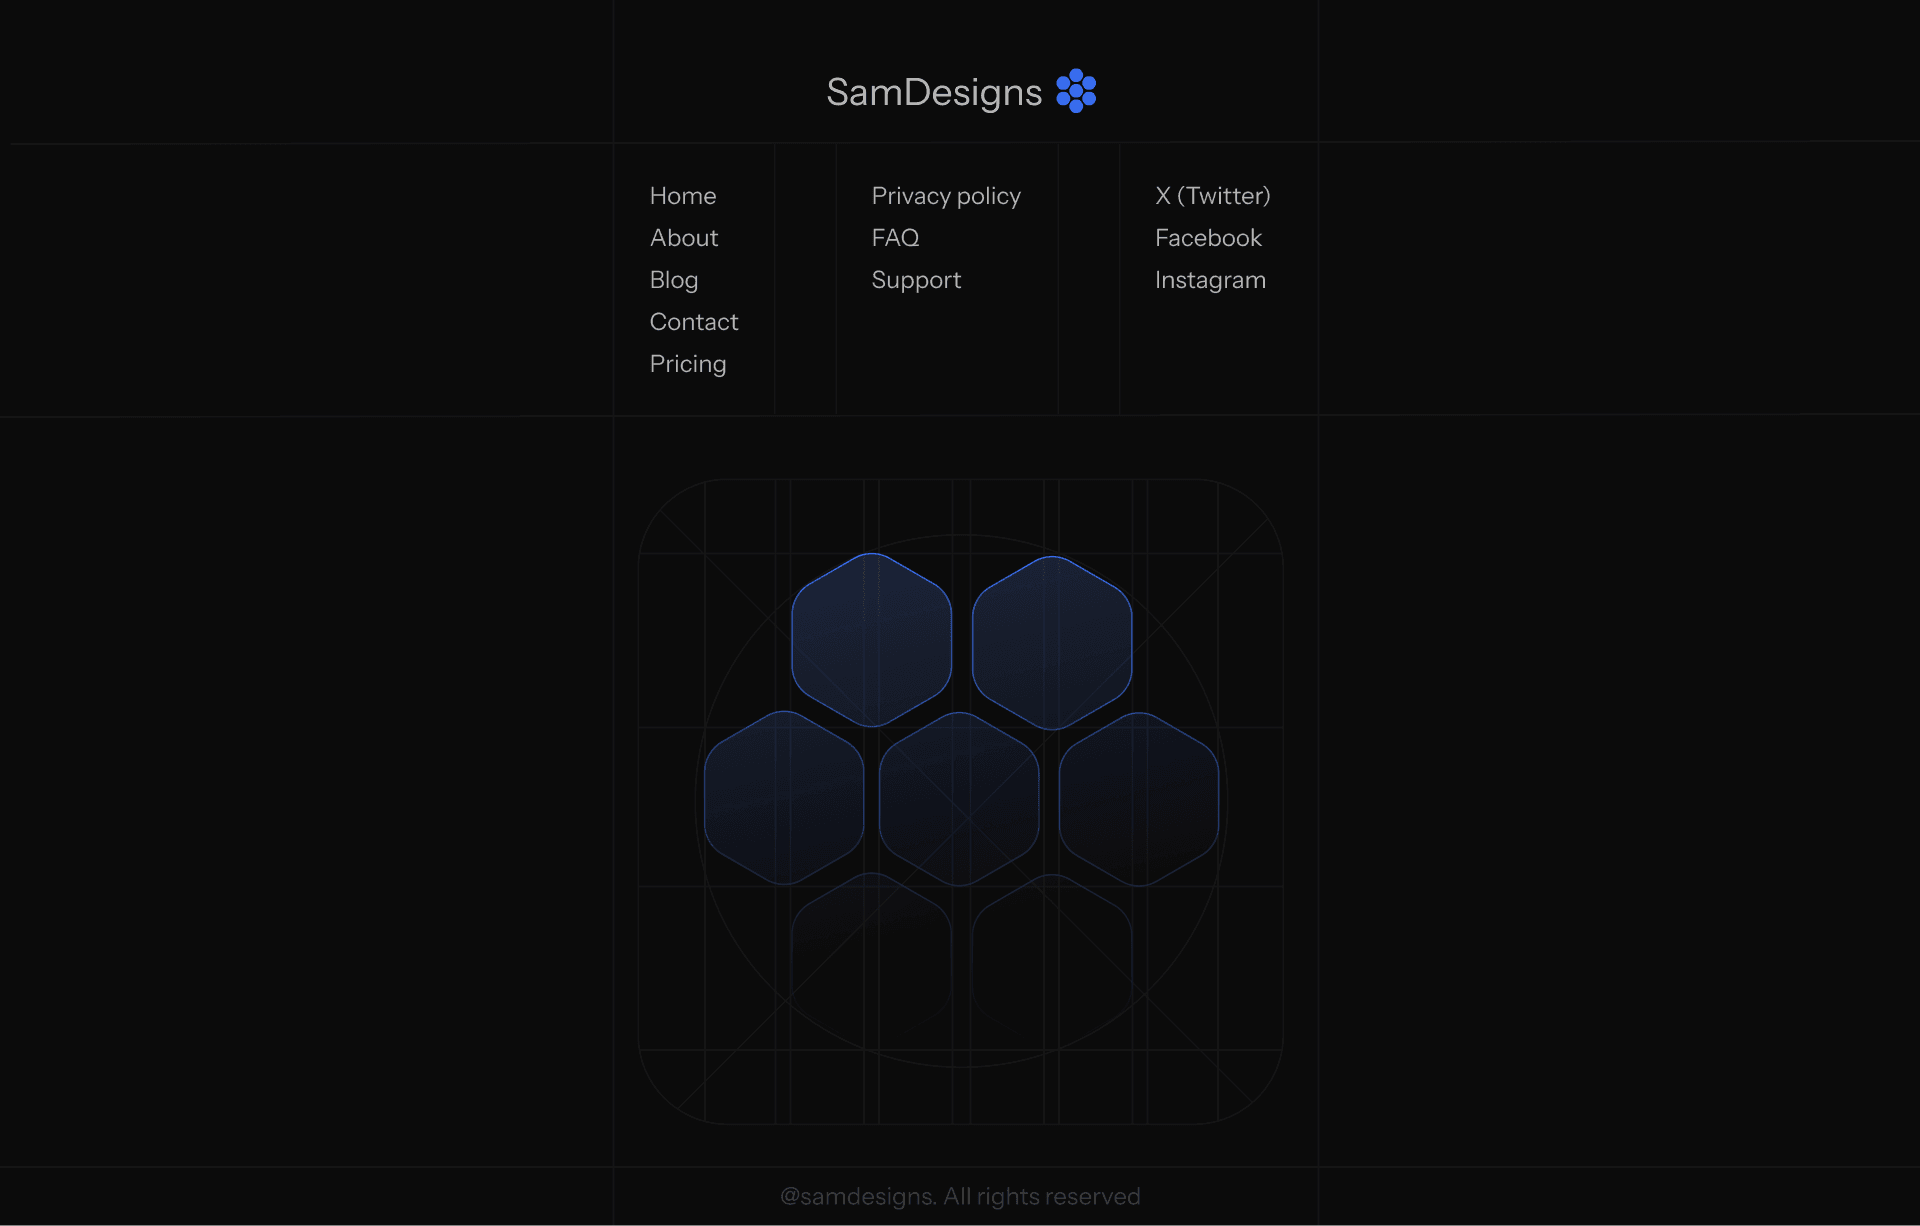Image resolution: width=1920 pixels, height=1226 pixels.
Task: Open the Support link
Action: click(x=916, y=280)
